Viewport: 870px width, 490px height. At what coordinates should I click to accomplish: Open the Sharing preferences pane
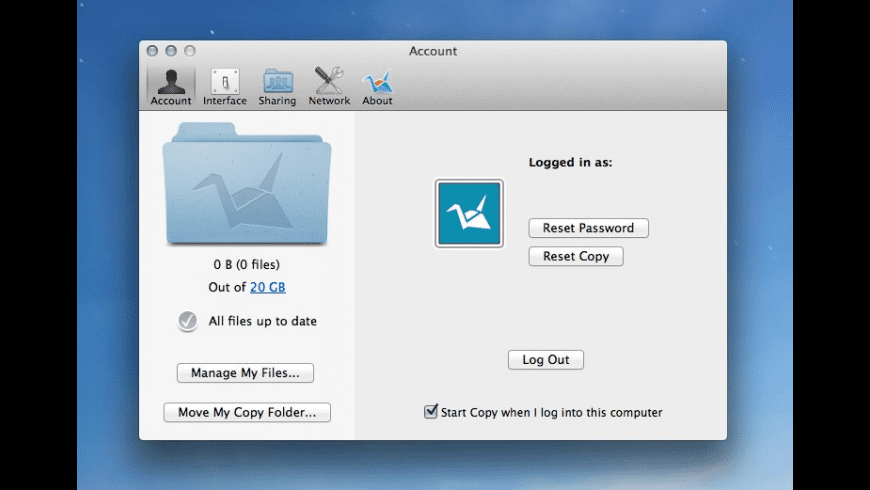(x=277, y=87)
